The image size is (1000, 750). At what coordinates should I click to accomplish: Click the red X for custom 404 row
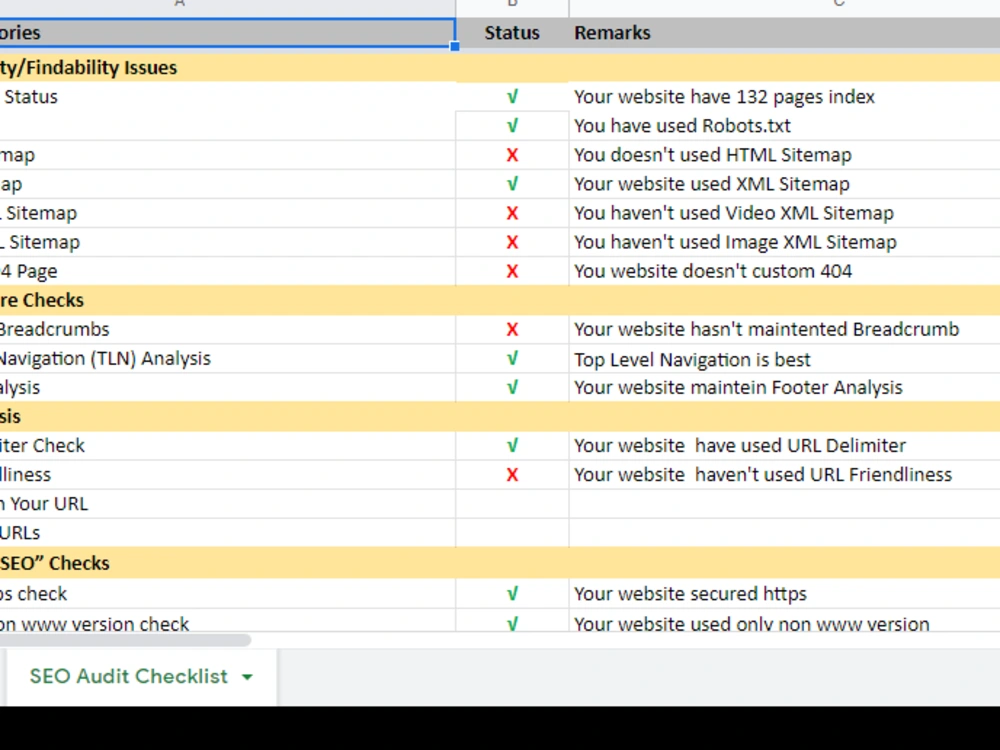[x=512, y=272]
